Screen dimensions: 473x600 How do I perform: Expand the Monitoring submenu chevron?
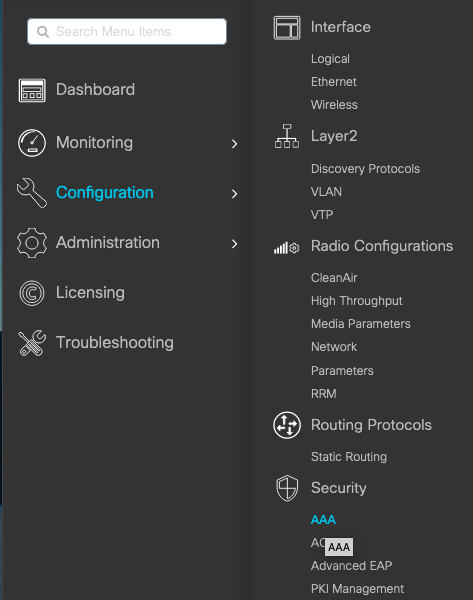tap(235, 144)
